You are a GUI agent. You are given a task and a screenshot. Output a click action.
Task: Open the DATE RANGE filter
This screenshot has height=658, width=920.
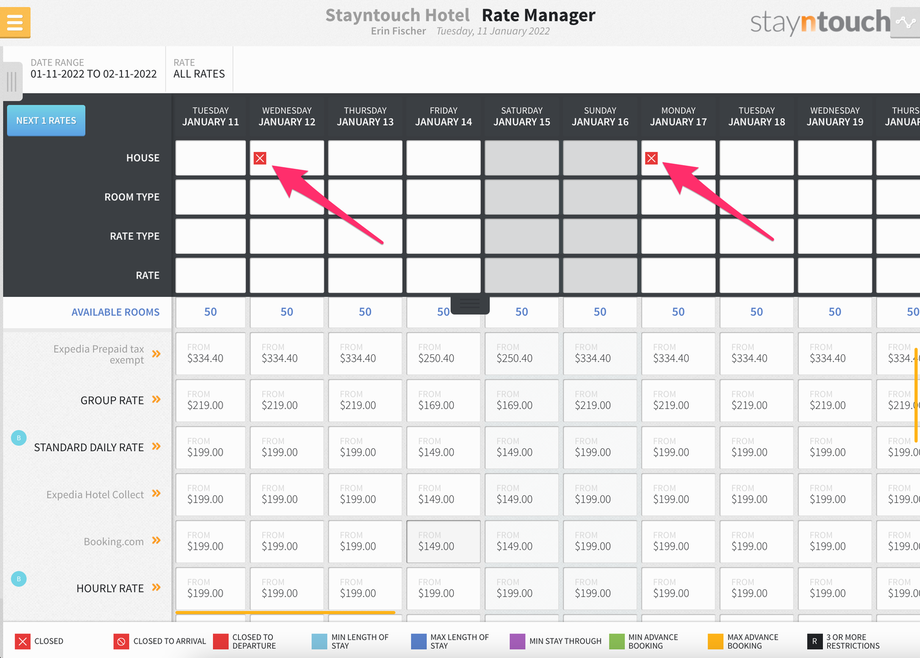(94, 69)
